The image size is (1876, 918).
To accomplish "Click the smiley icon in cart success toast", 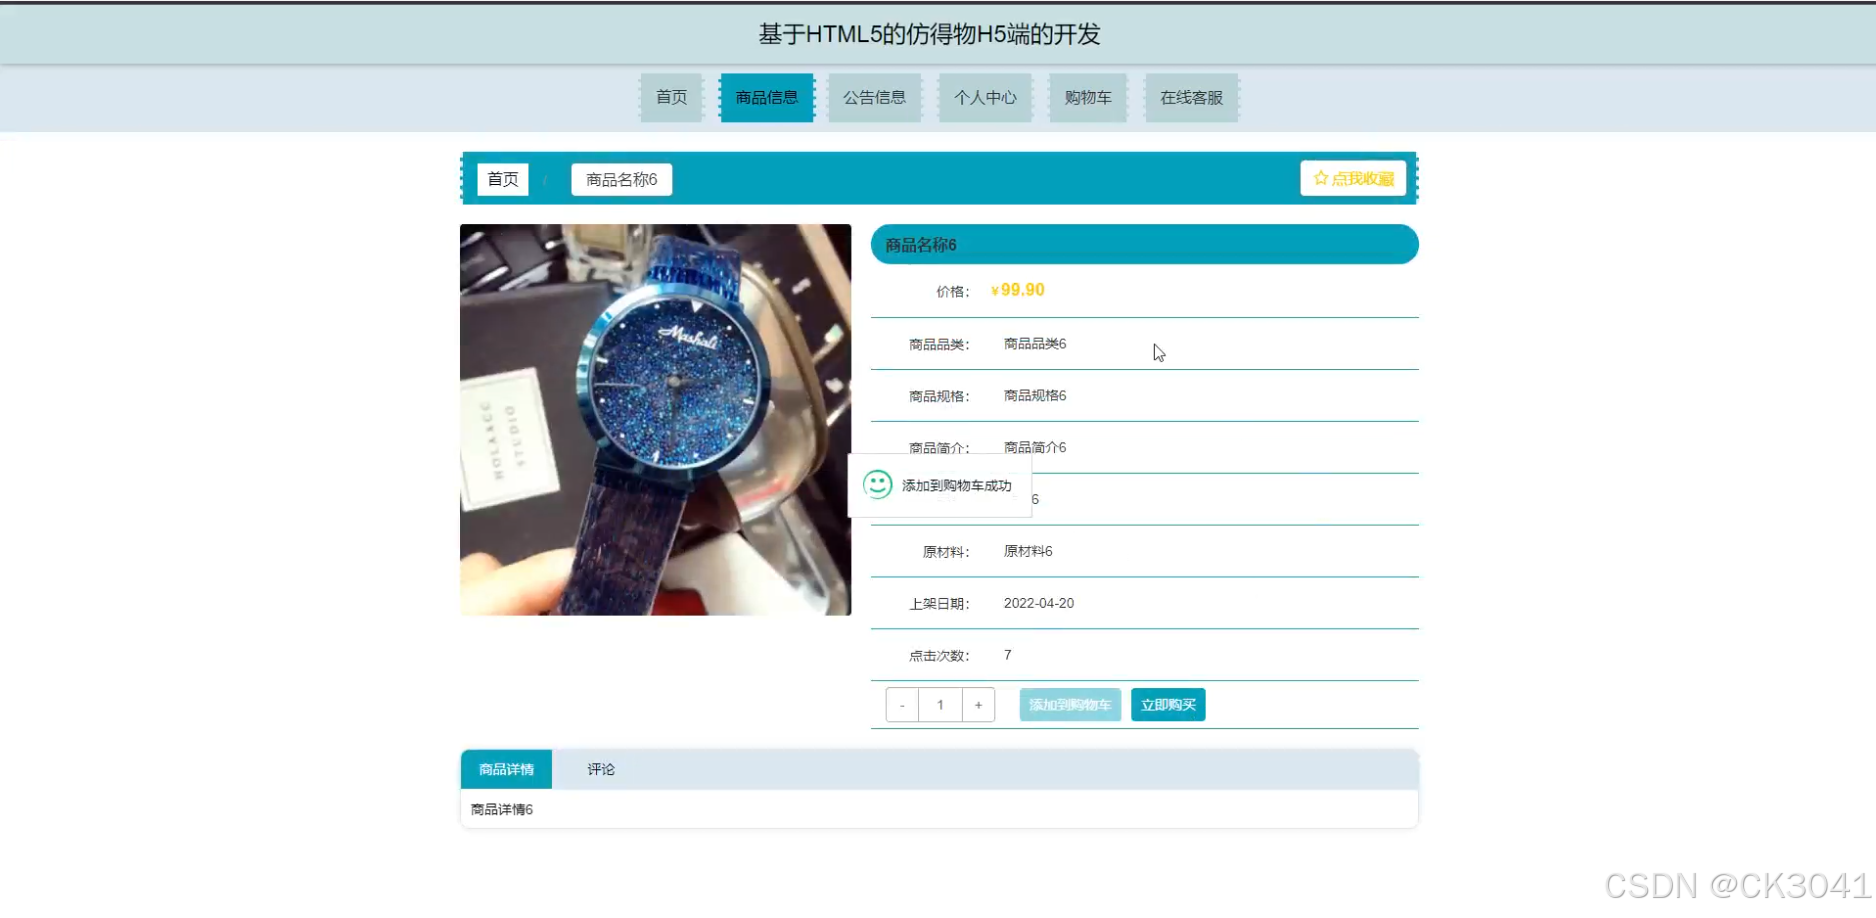I will point(878,484).
